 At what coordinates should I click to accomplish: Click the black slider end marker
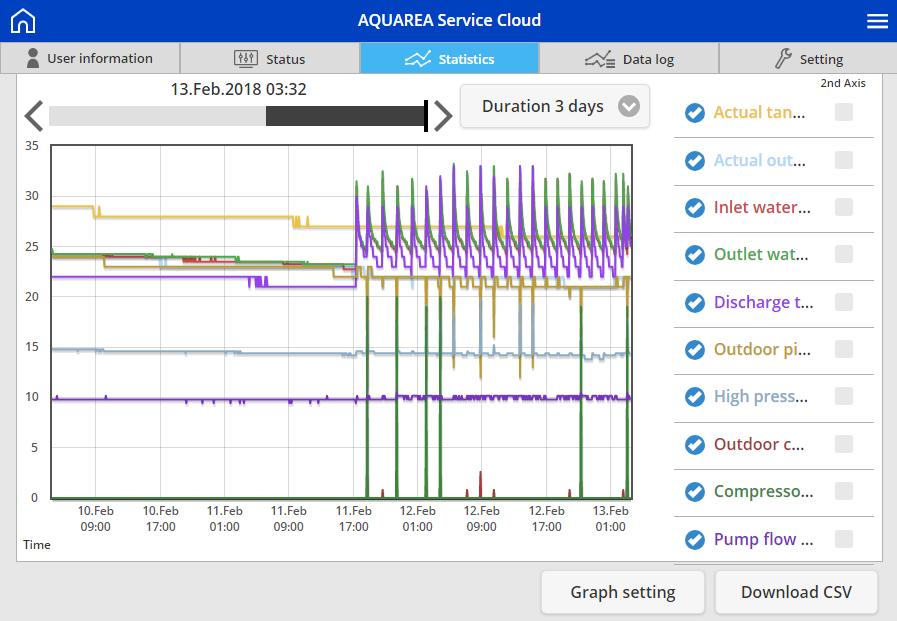coord(426,116)
